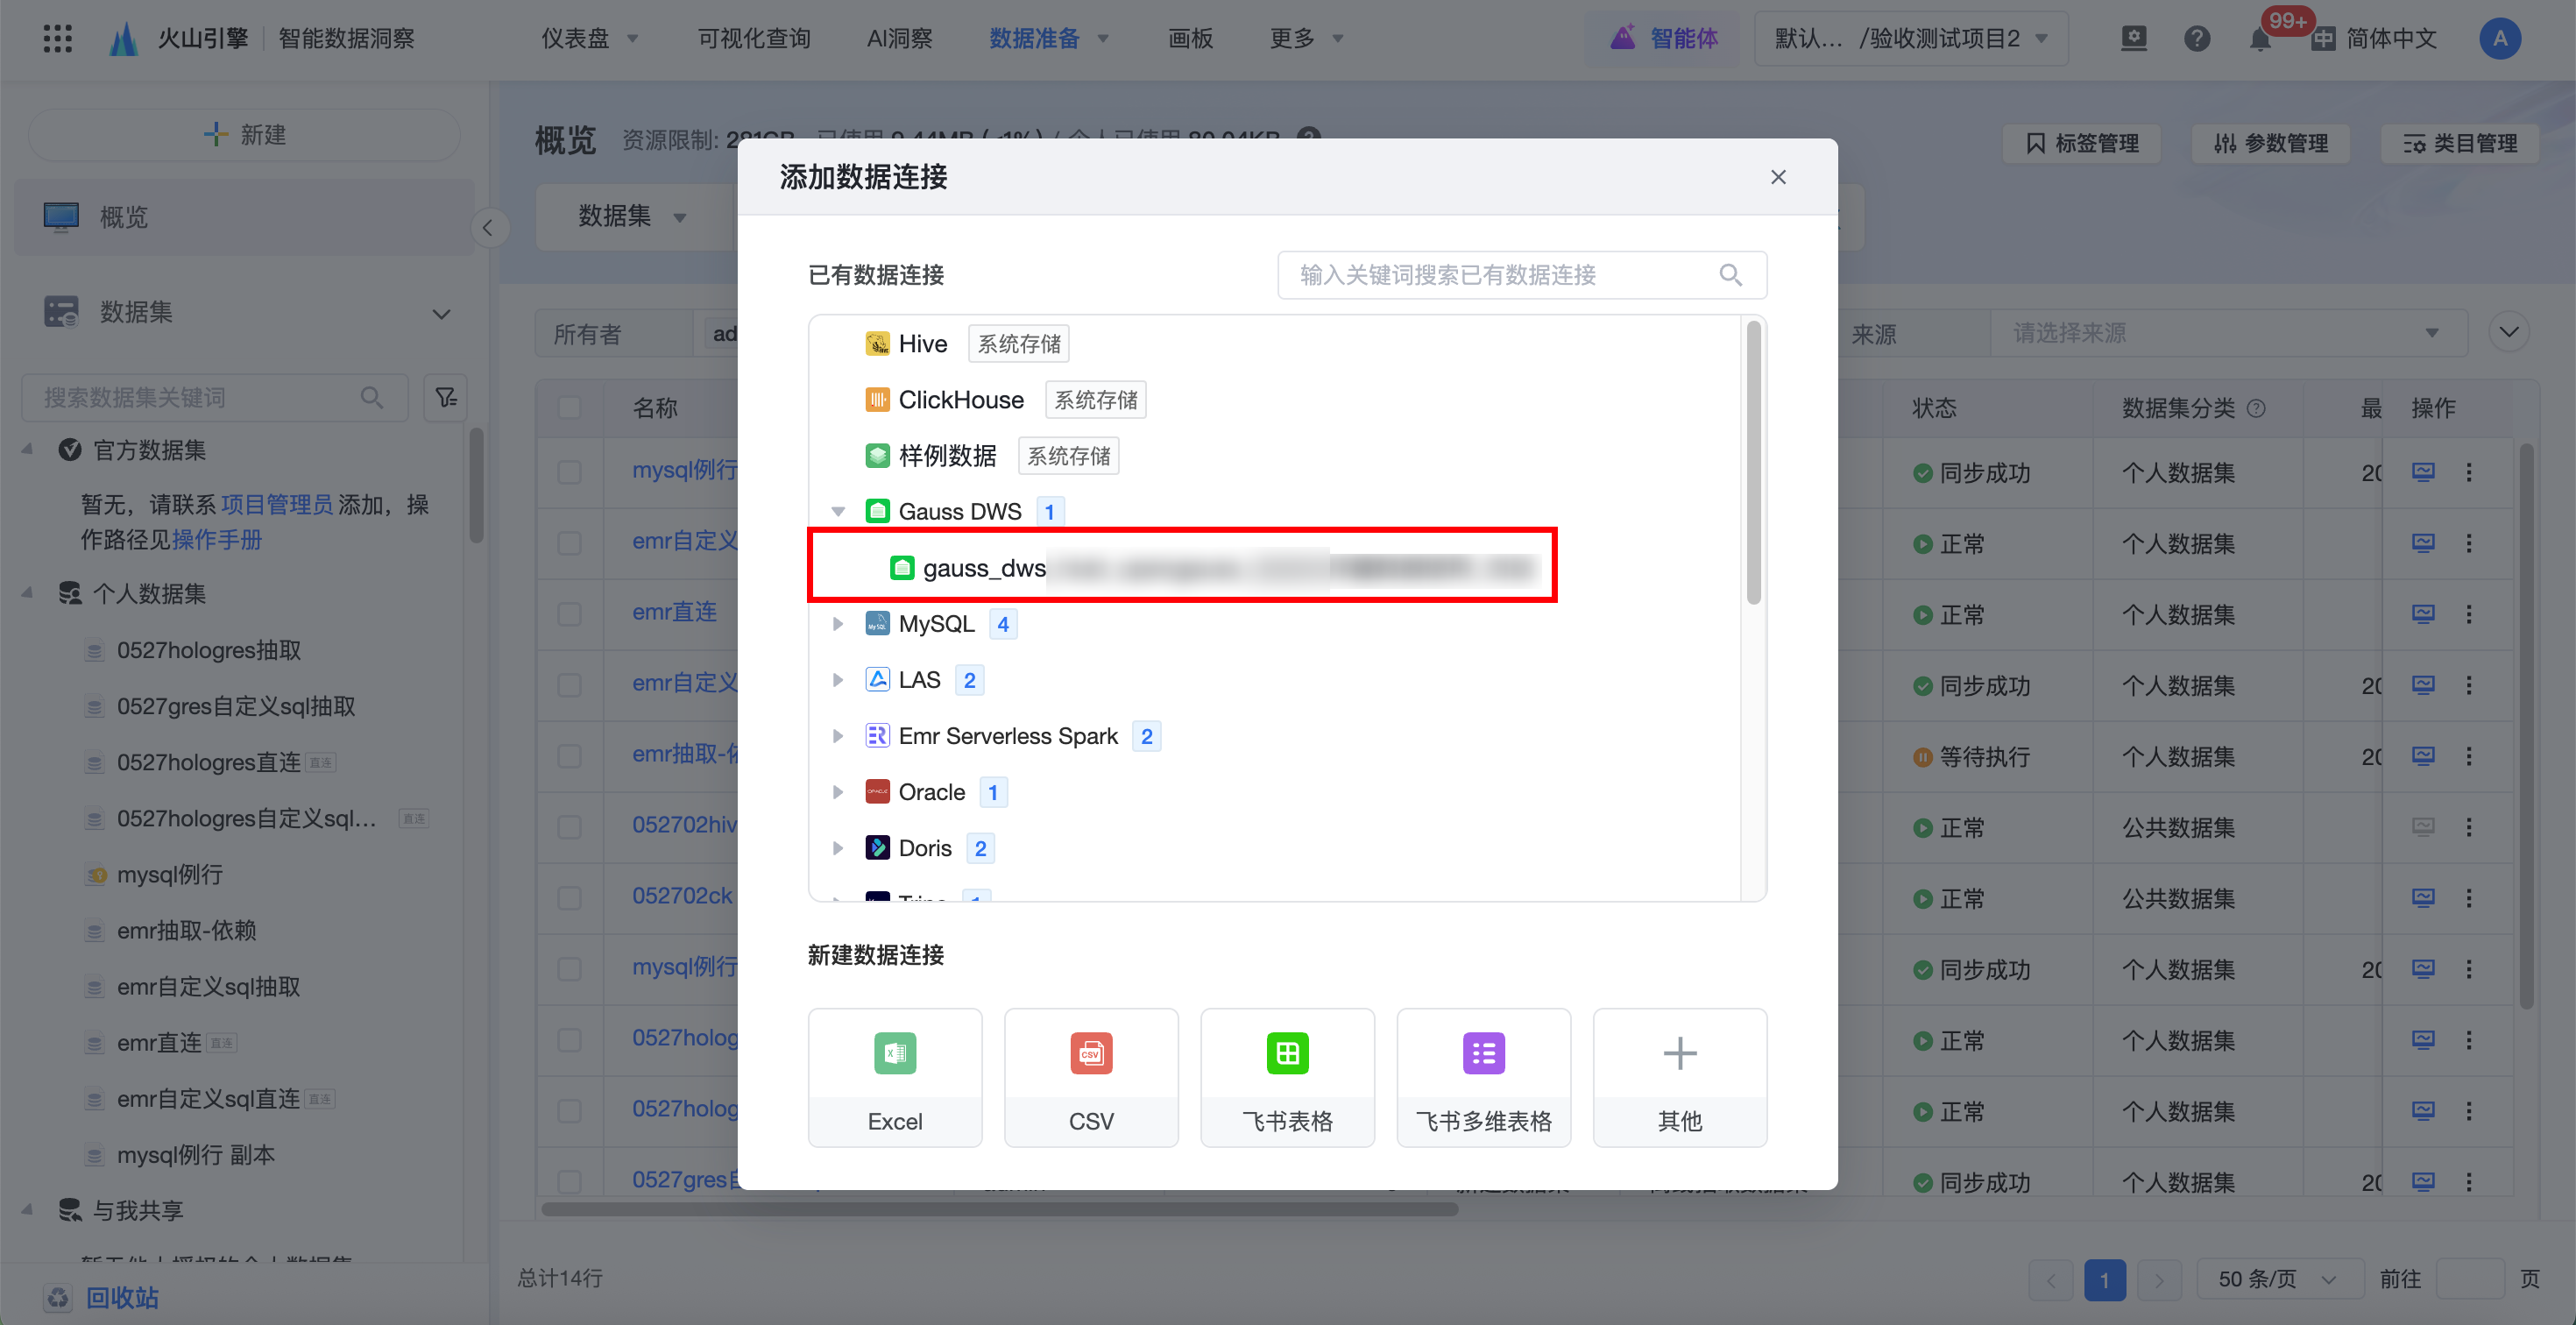Open the project selector 验收测试项目2 dropdown

tap(1910, 38)
